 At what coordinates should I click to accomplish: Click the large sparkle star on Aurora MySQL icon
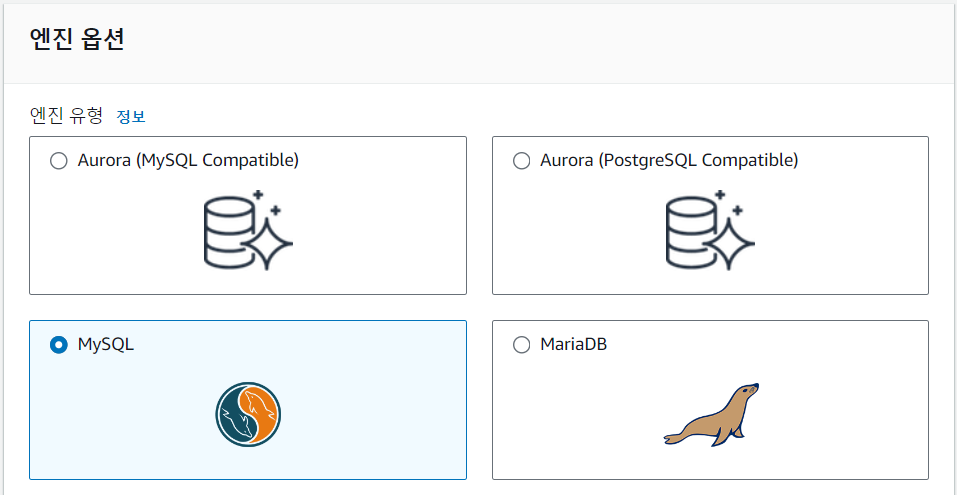pos(267,243)
